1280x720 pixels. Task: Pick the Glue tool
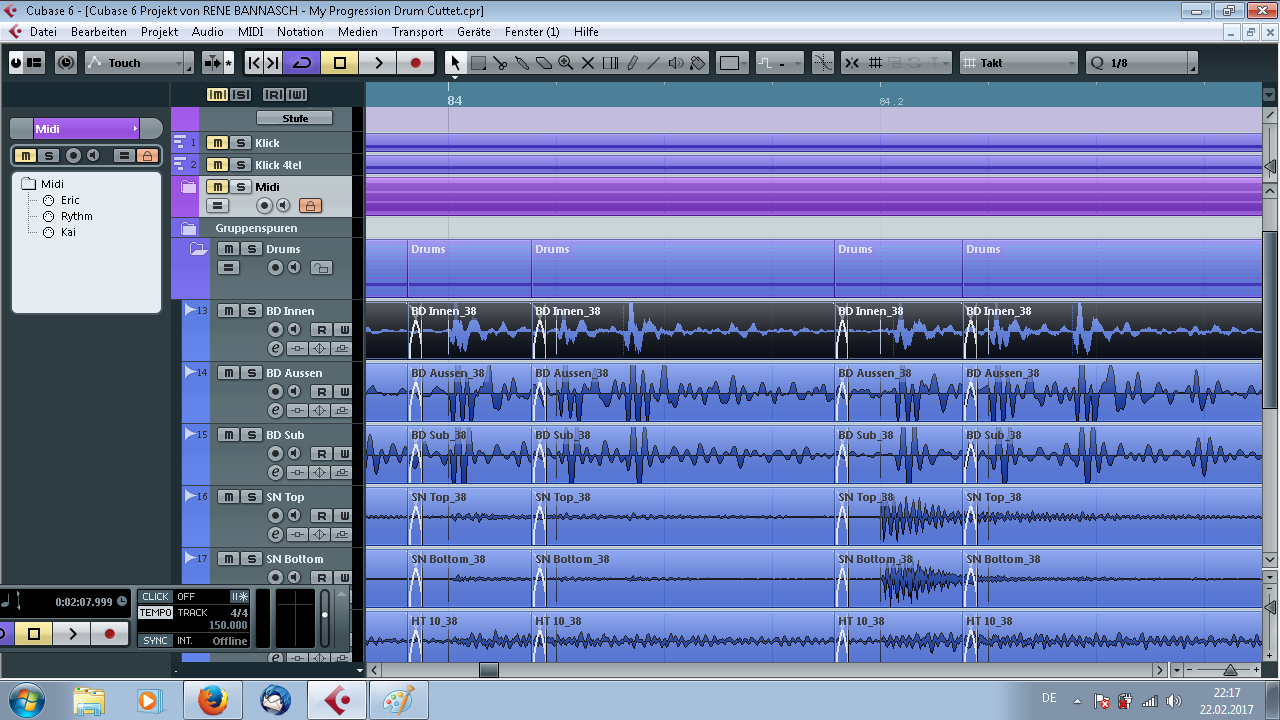coord(522,63)
